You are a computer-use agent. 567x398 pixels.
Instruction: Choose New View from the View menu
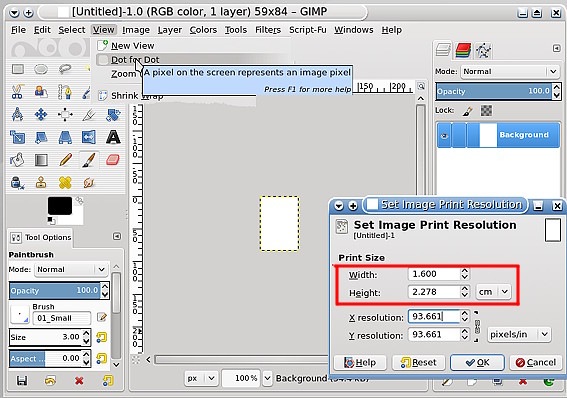click(x=132, y=46)
